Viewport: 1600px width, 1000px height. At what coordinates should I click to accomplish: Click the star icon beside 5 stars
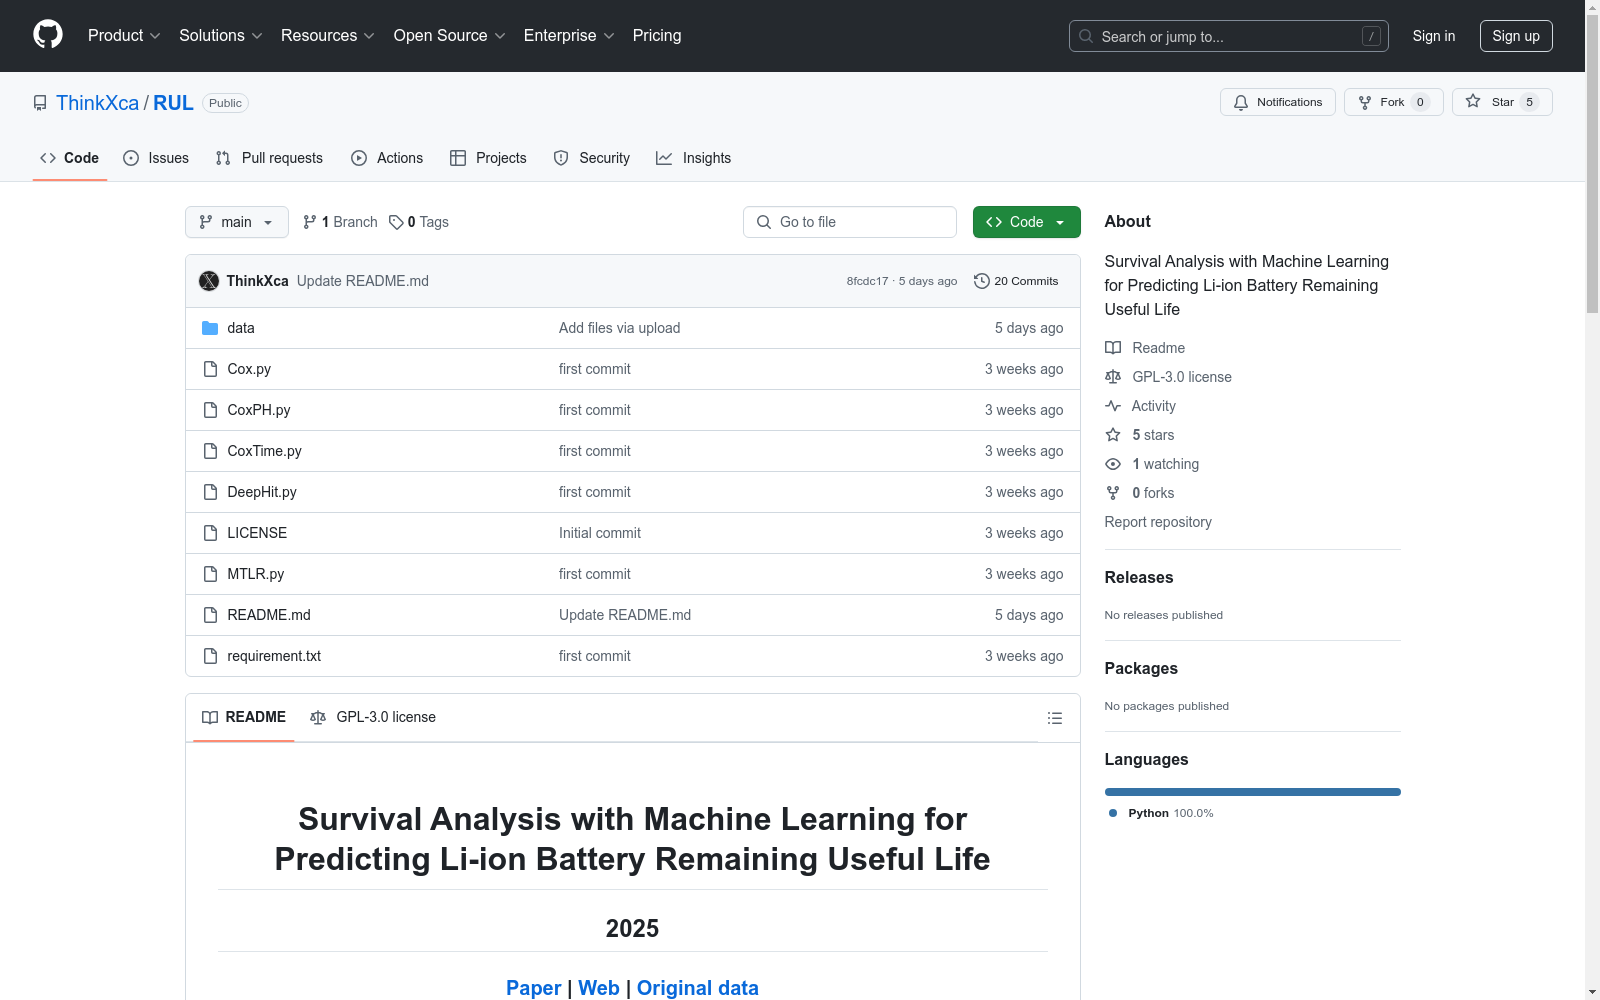click(x=1113, y=435)
